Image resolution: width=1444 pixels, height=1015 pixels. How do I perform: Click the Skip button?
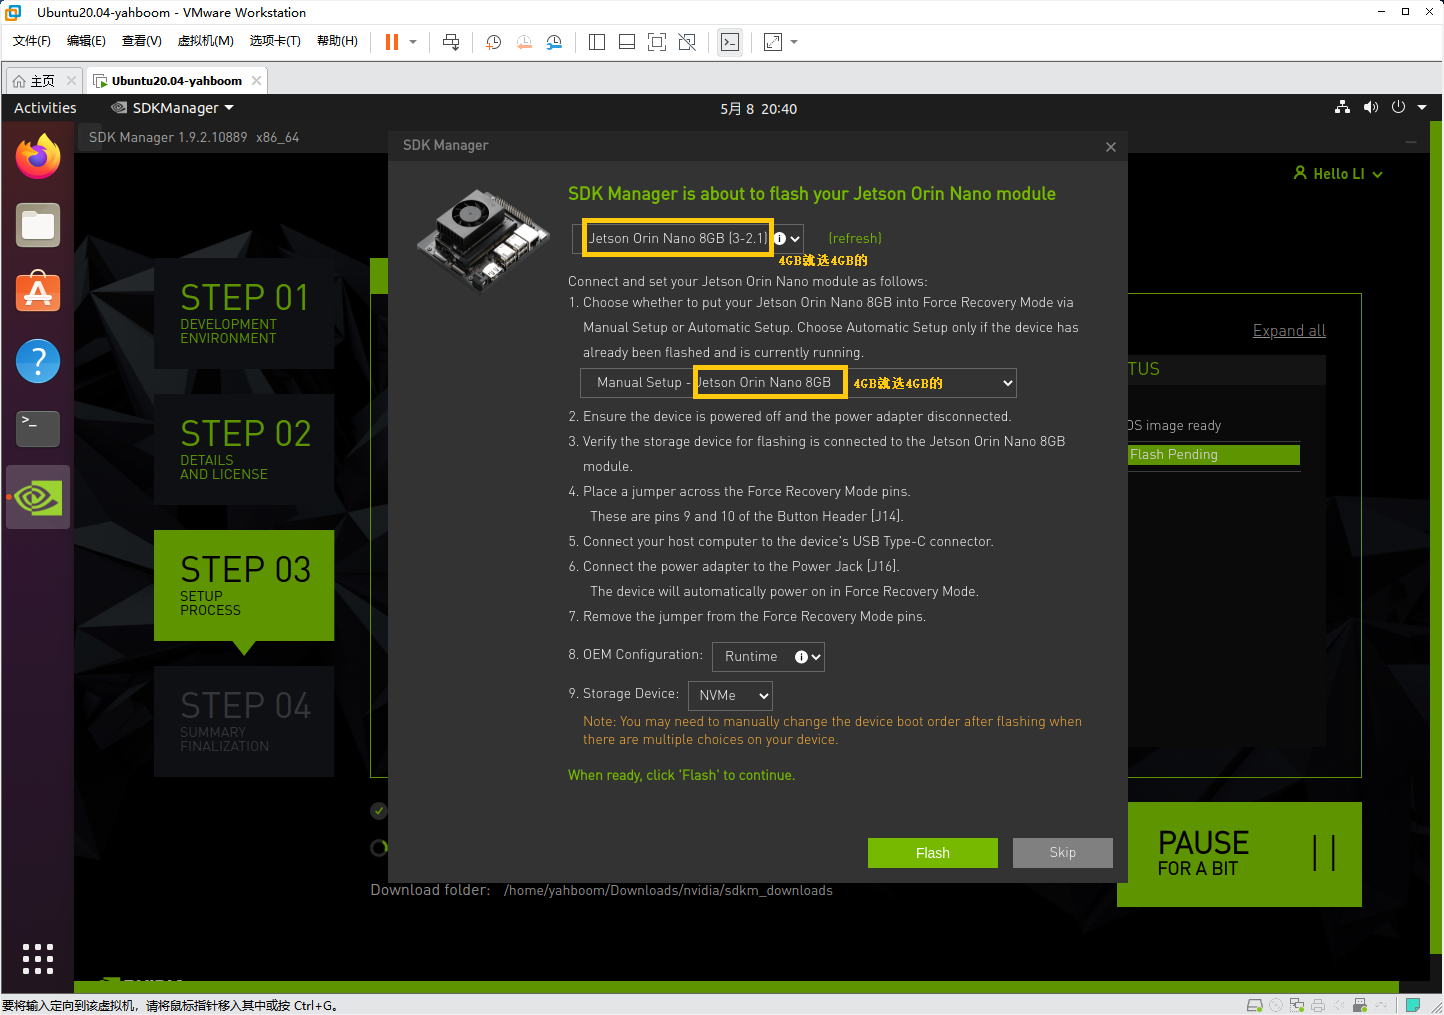pos(1062,853)
